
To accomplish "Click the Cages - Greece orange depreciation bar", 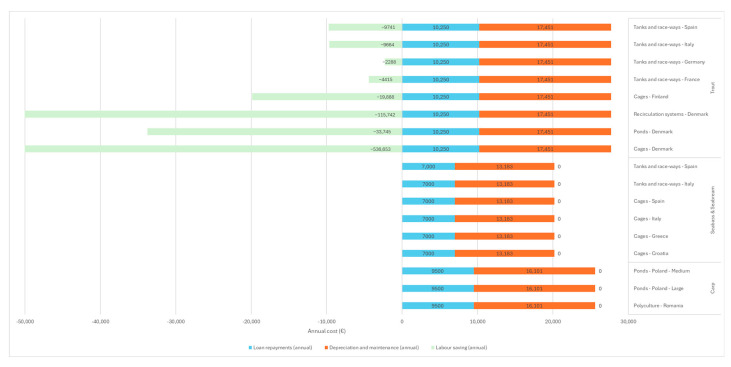I will tap(504, 236).
